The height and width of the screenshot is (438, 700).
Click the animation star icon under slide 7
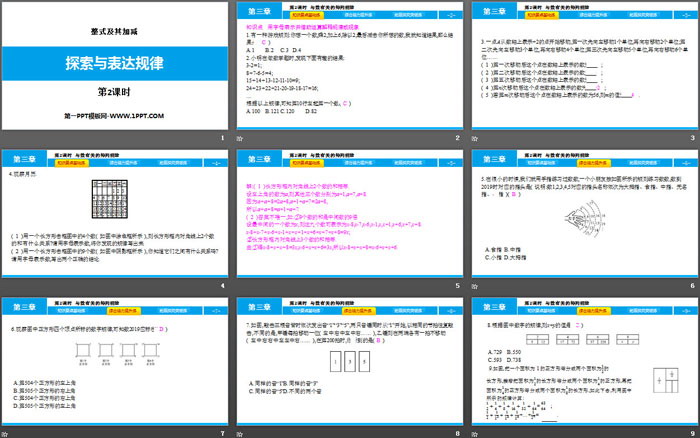tap(5, 434)
